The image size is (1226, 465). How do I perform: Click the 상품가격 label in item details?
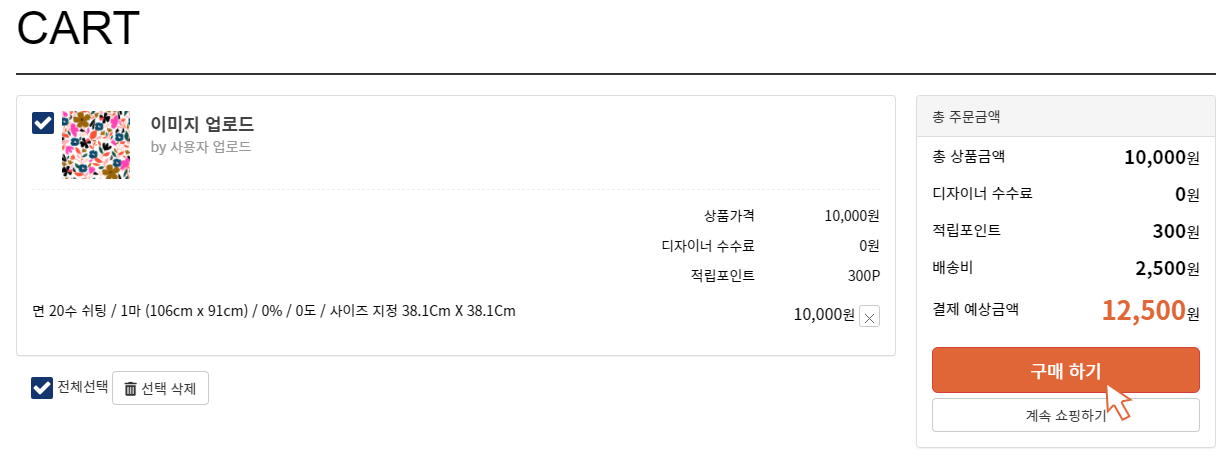click(x=729, y=215)
